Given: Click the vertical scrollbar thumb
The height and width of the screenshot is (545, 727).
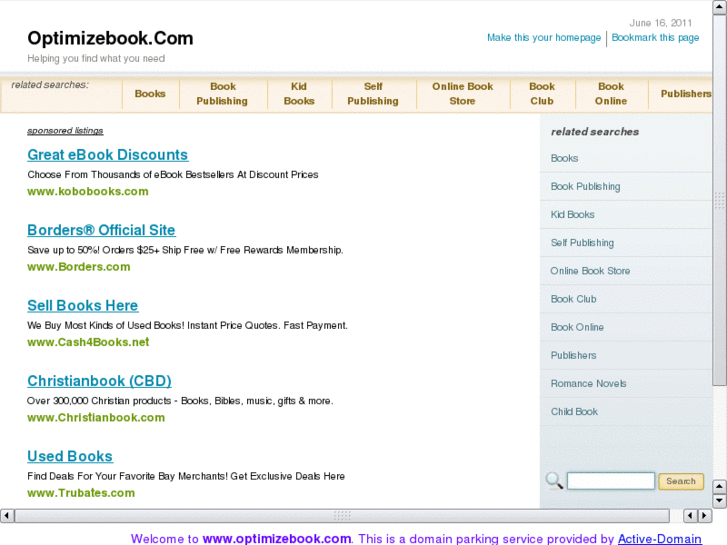Looking at the screenshot, I should pyautogui.click(x=719, y=200).
